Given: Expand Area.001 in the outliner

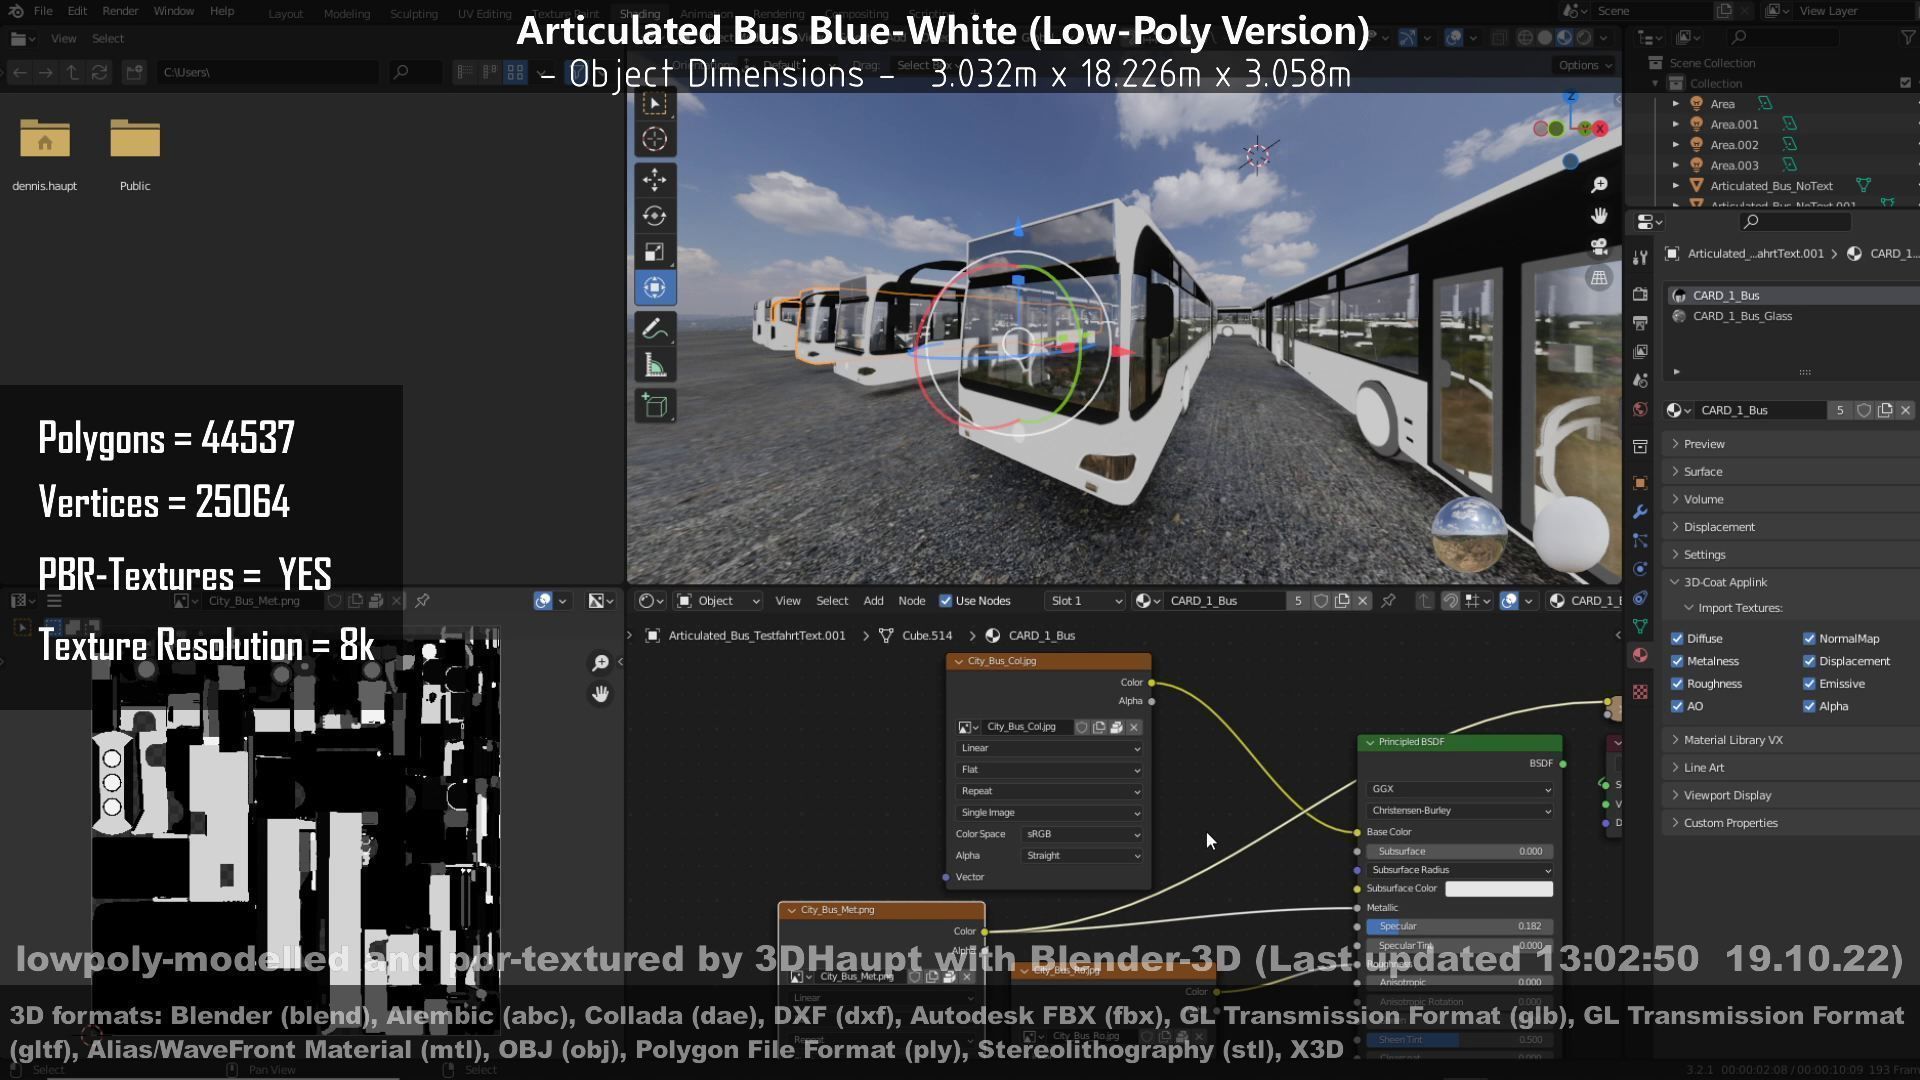Looking at the screenshot, I should tap(1676, 125).
